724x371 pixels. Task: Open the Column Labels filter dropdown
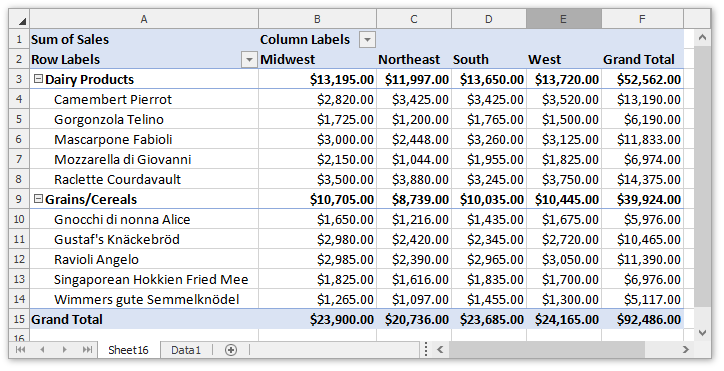[367, 40]
